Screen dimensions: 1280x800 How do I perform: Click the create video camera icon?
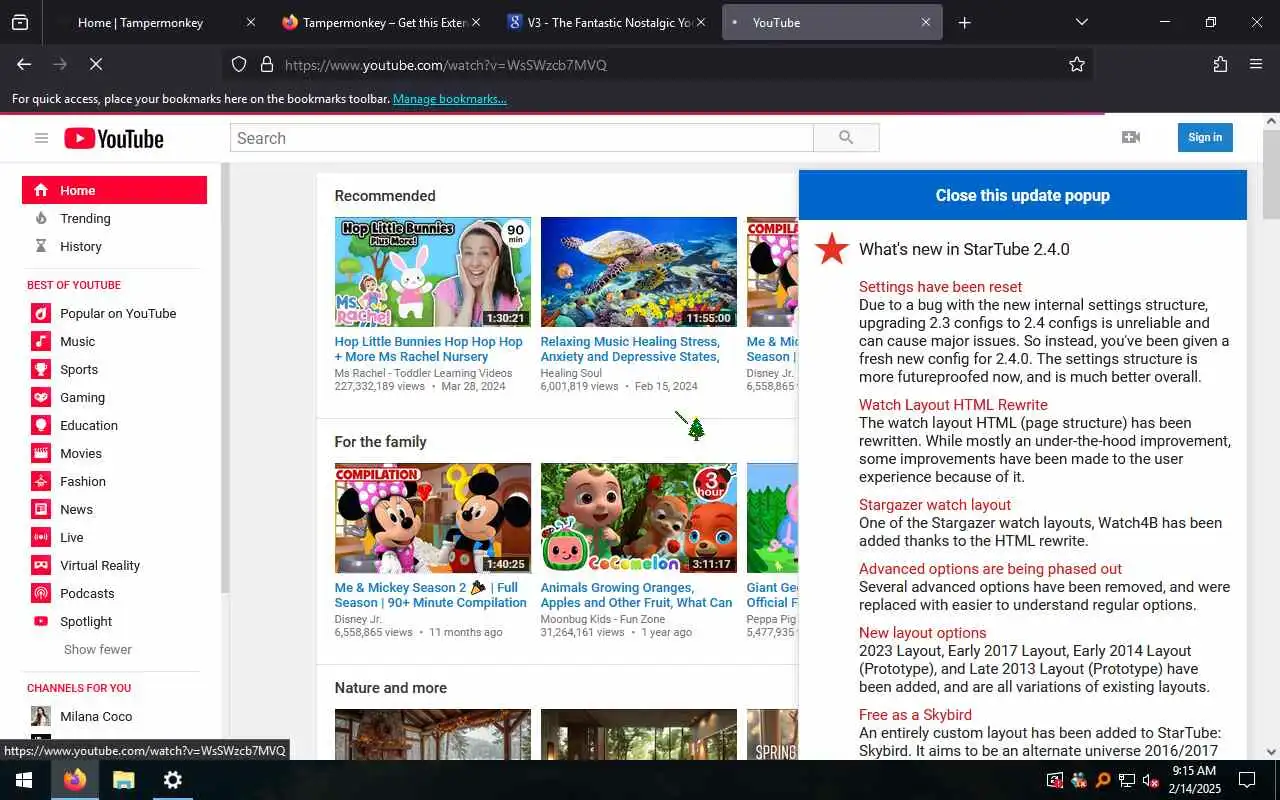(x=1131, y=137)
